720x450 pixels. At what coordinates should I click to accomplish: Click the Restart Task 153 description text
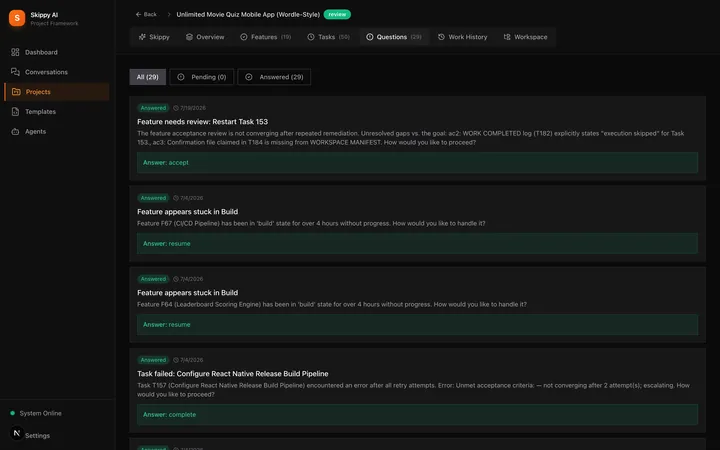411,138
